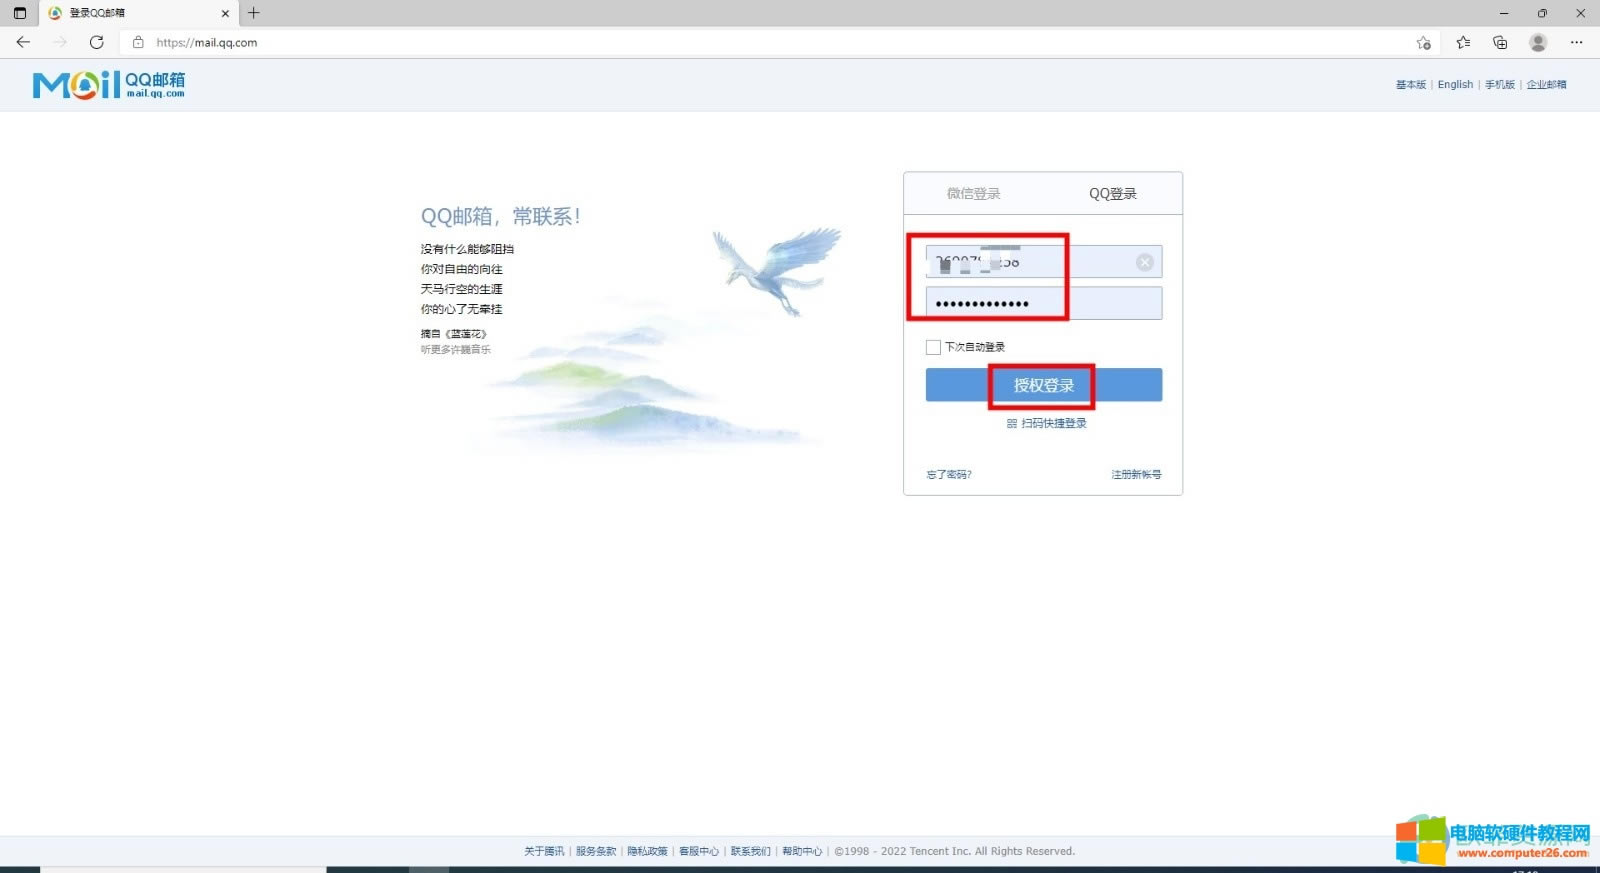Viewport: 1600px width, 873px height.
Task: Open a new browser tab
Action: point(254,13)
